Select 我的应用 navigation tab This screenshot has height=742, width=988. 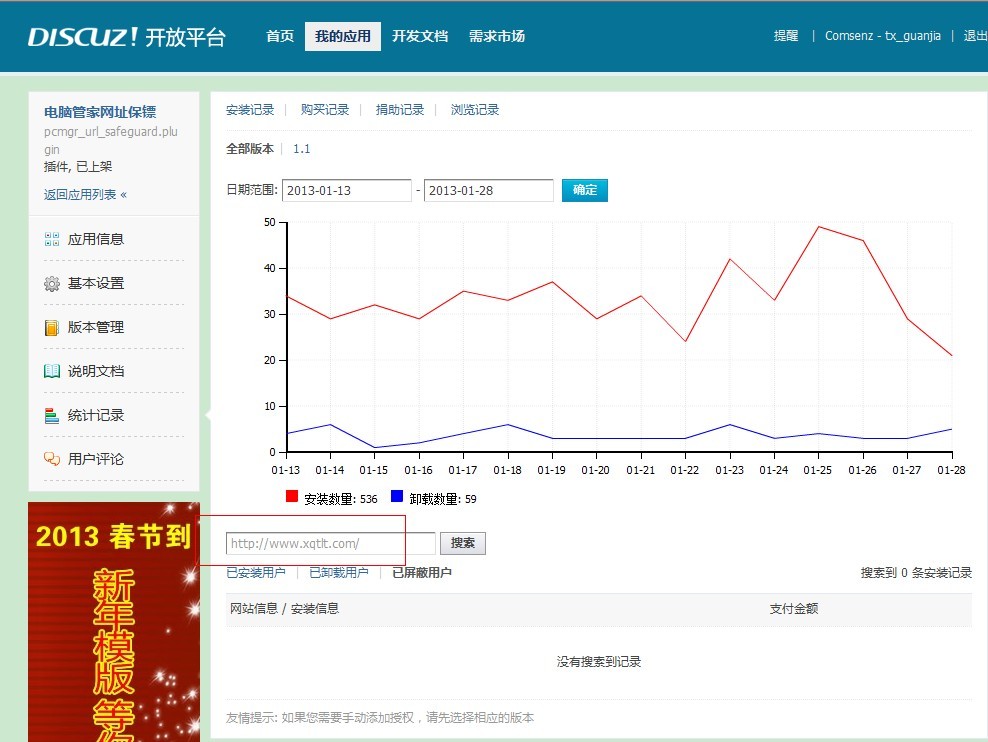tap(343, 36)
